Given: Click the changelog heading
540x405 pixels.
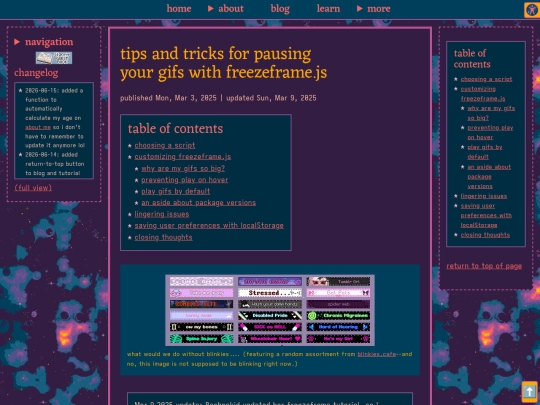Looking at the screenshot, I should coord(36,73).
